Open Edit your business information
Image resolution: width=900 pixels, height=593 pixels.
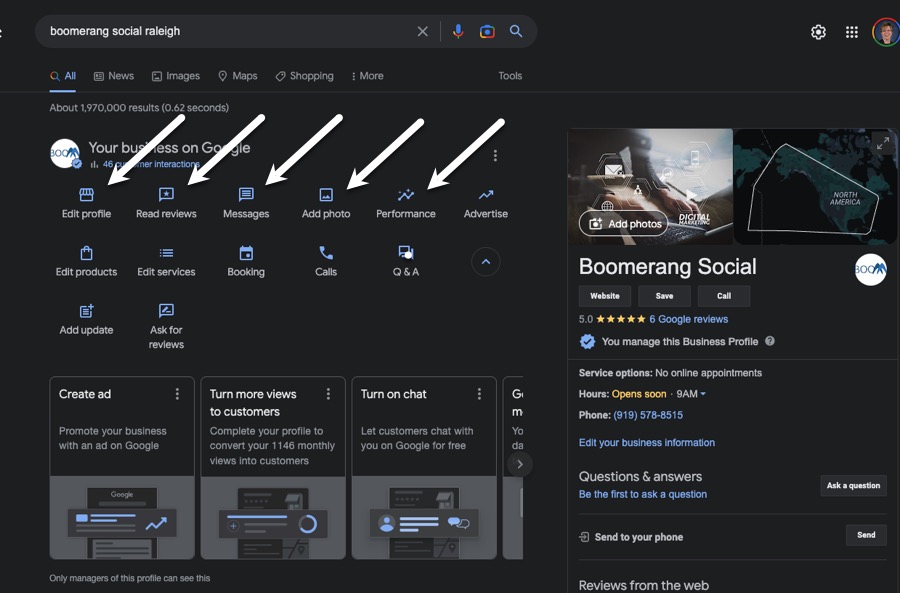(x=647, y=443)
